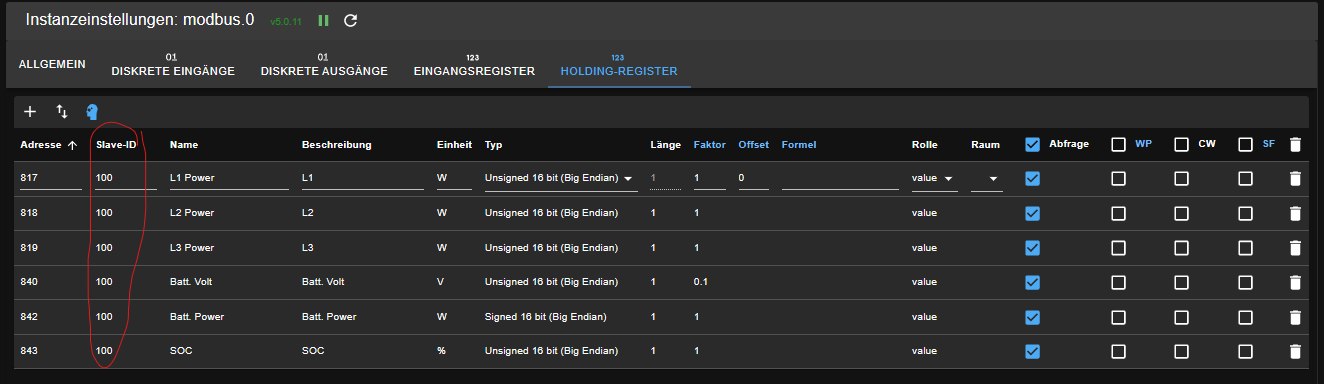Screen dimensions: 1324x384
Task: Select % unit in SOC row
Action: pyautogui.click(x=441, y=351)
